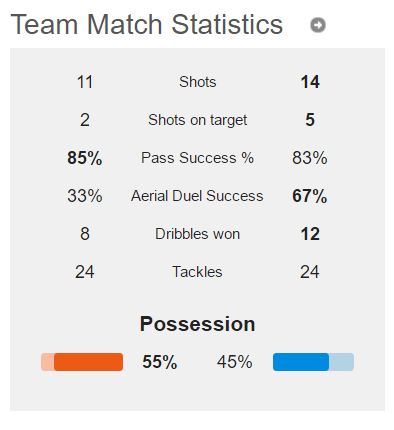The height and width of the screenshot is (430, 394).
Task: Select the Dribbles won label
Action: [197, 234]
